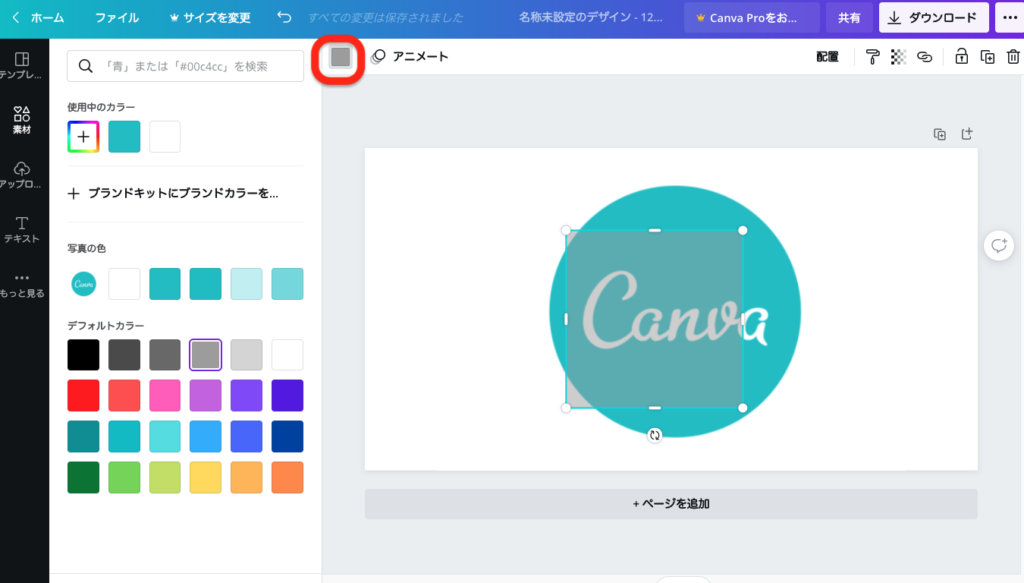Screen dimensions: 1024x583
Task: Click the duplicate page icon above canvas
Action: click(940, 134)
